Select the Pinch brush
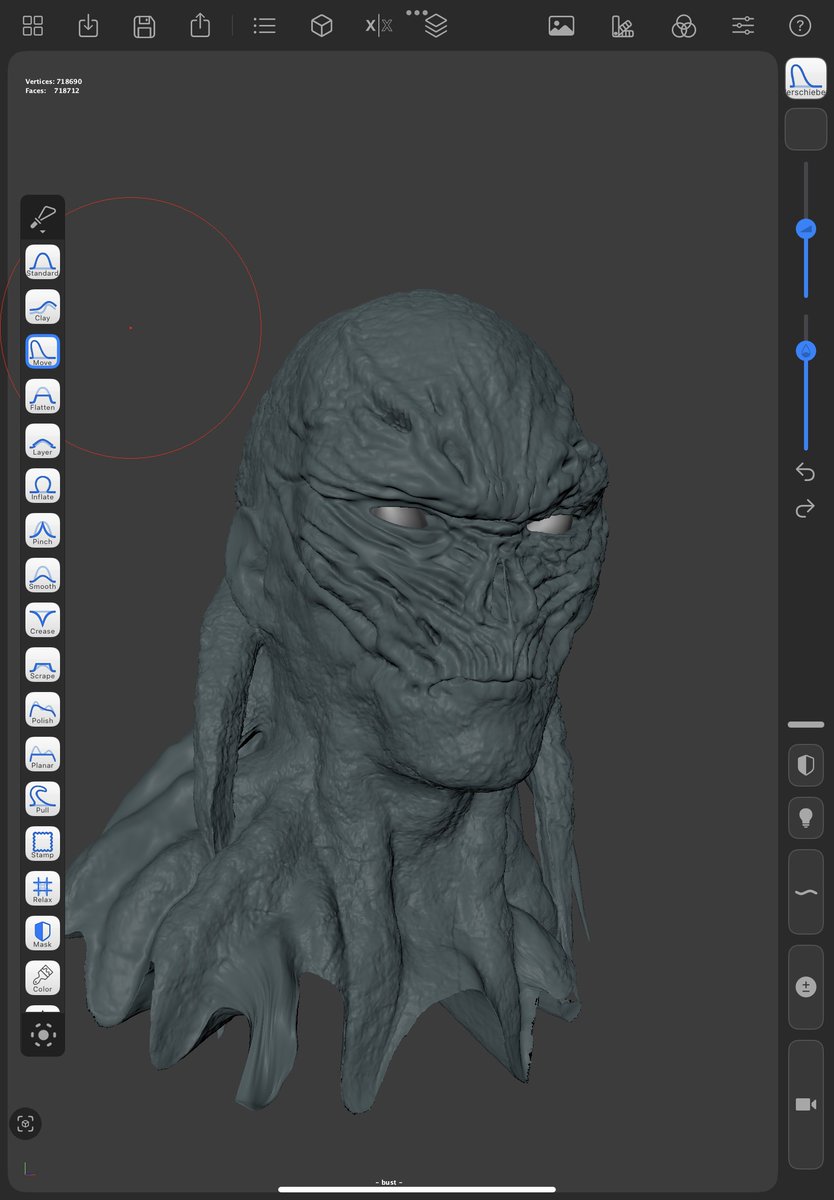This screenshot has height=1200, width=834. click(42, 530)
